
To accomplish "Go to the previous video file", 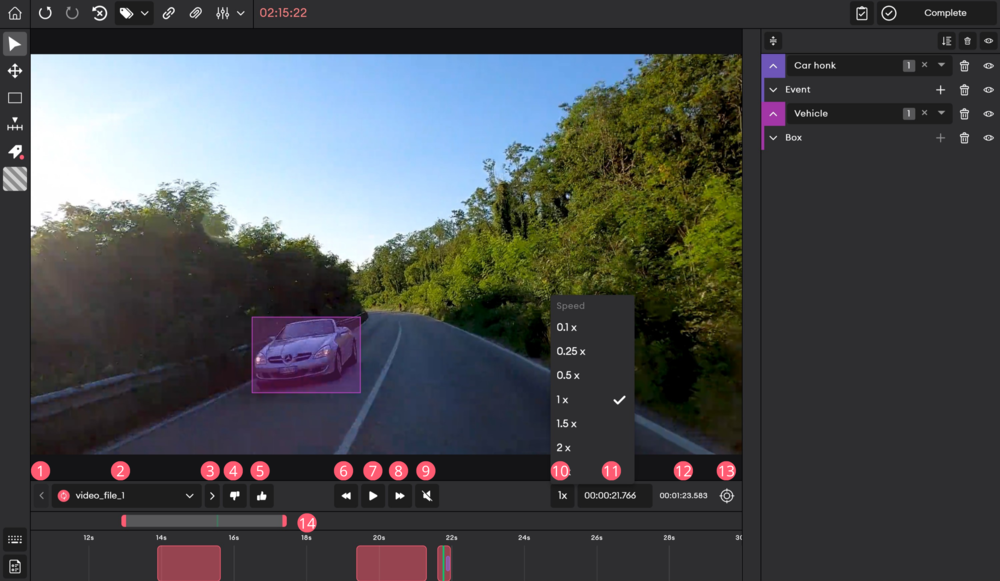I will click(41, 496).
